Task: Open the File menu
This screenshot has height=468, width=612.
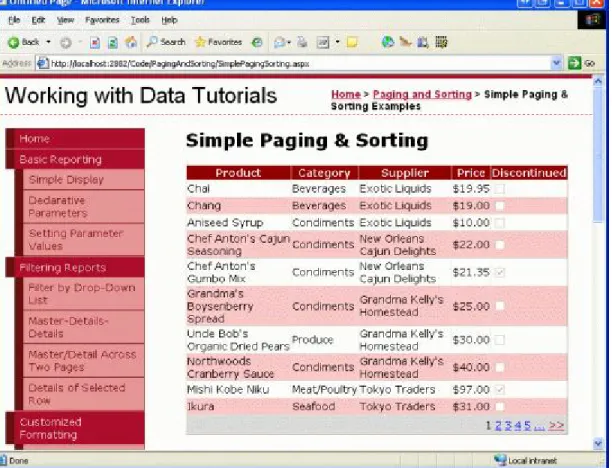Action: coord(14,20)
